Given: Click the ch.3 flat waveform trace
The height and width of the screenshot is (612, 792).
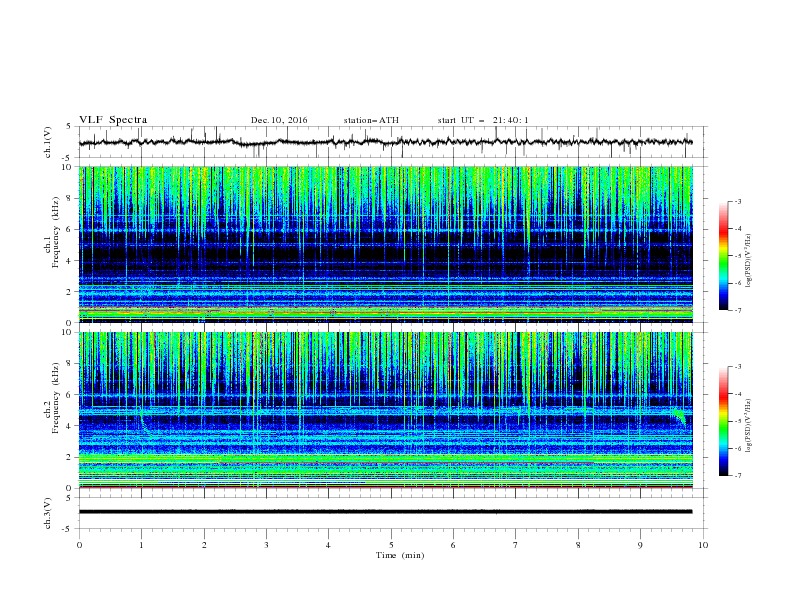Looking at the screenshot, I should [386, 512].
